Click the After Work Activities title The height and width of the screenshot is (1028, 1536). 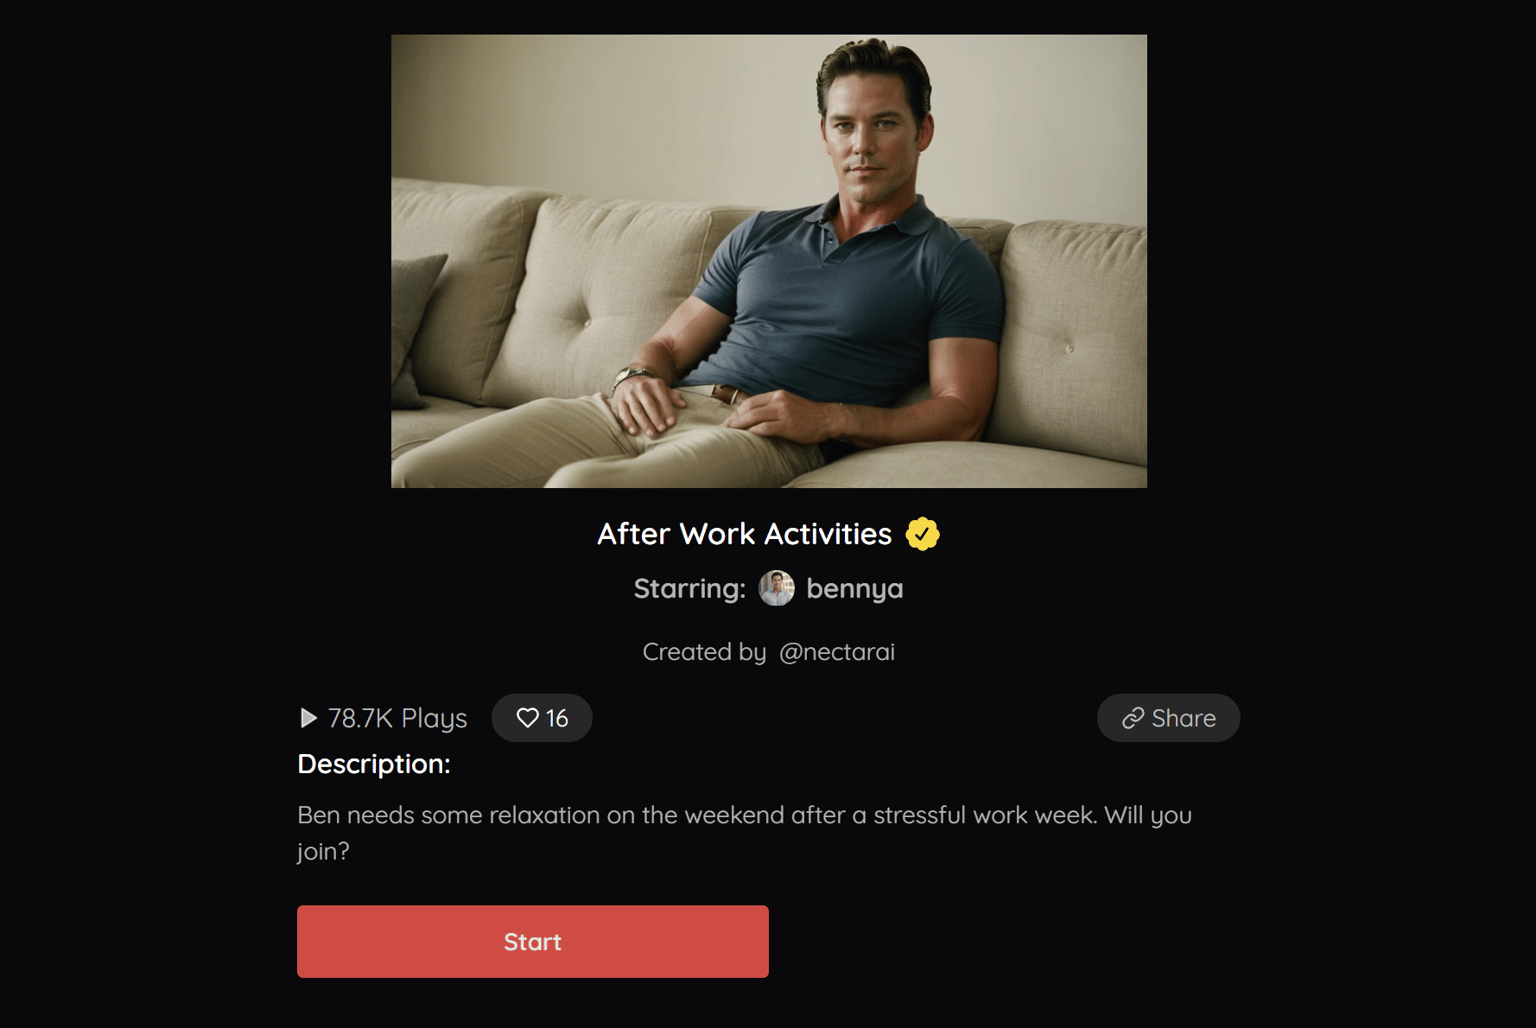pos(744,534)
